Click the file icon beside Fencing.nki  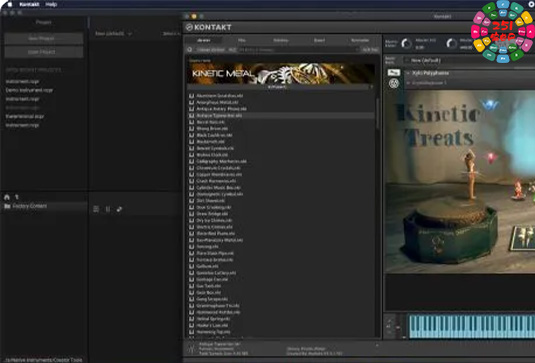coord(191,247)
